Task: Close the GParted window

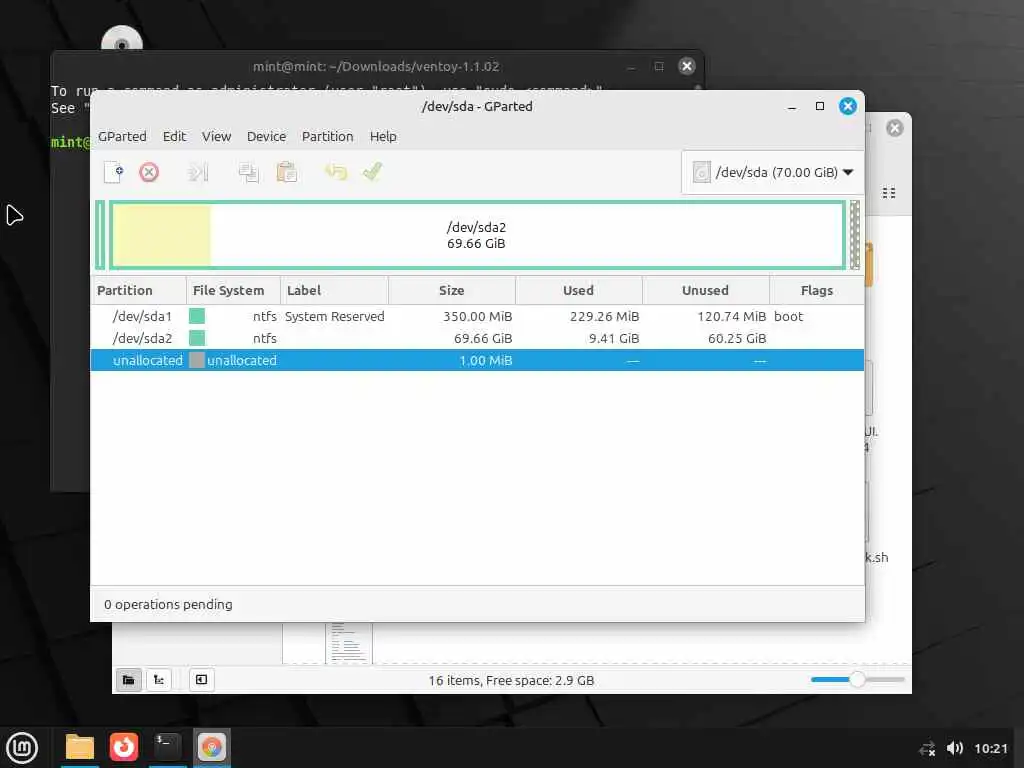Action: click(x=848, y=106)
